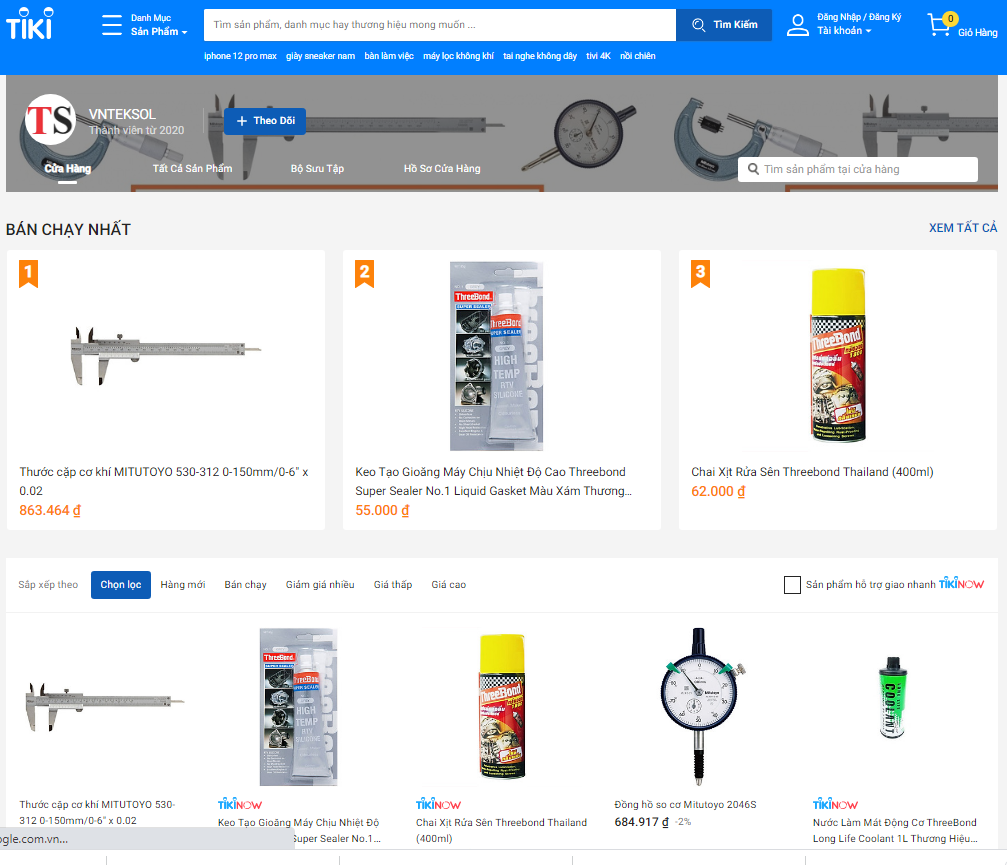Click the TikiNOW logo beside fast delivery filter

click(x=961, y=584)
